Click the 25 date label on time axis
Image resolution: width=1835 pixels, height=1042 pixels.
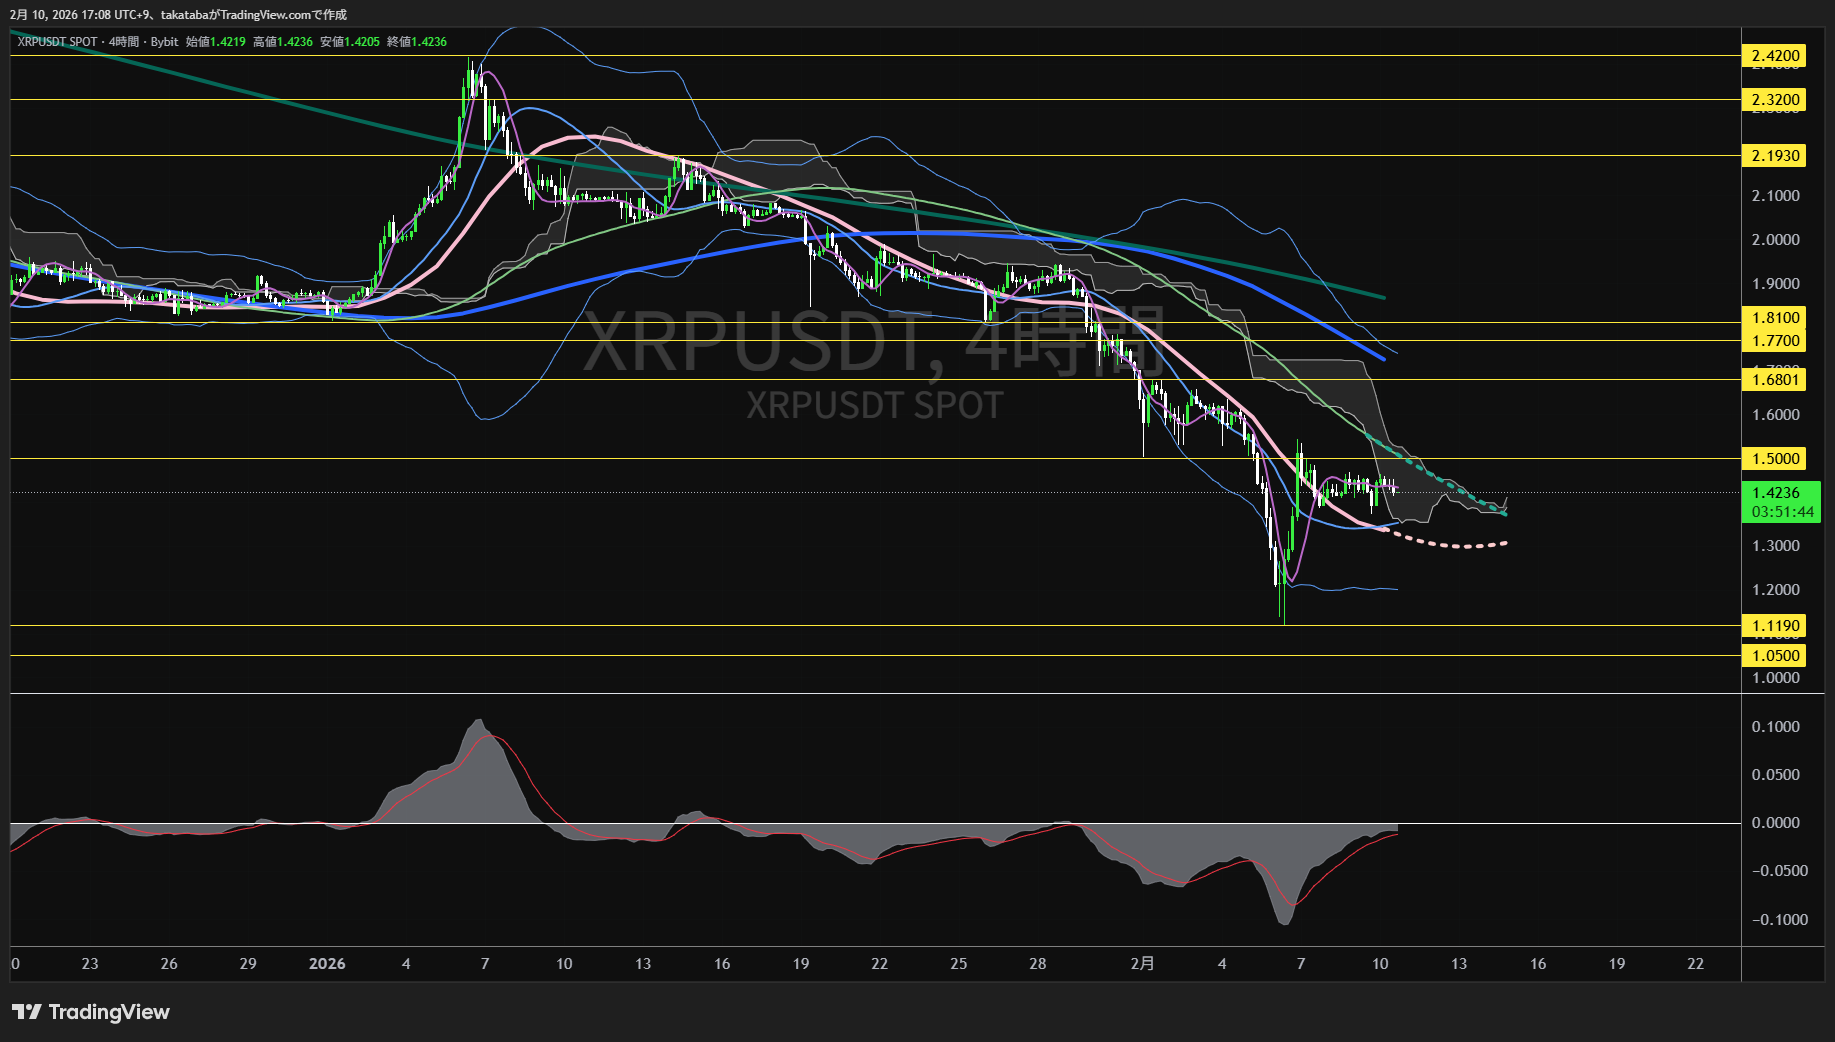tap(959, 964)
